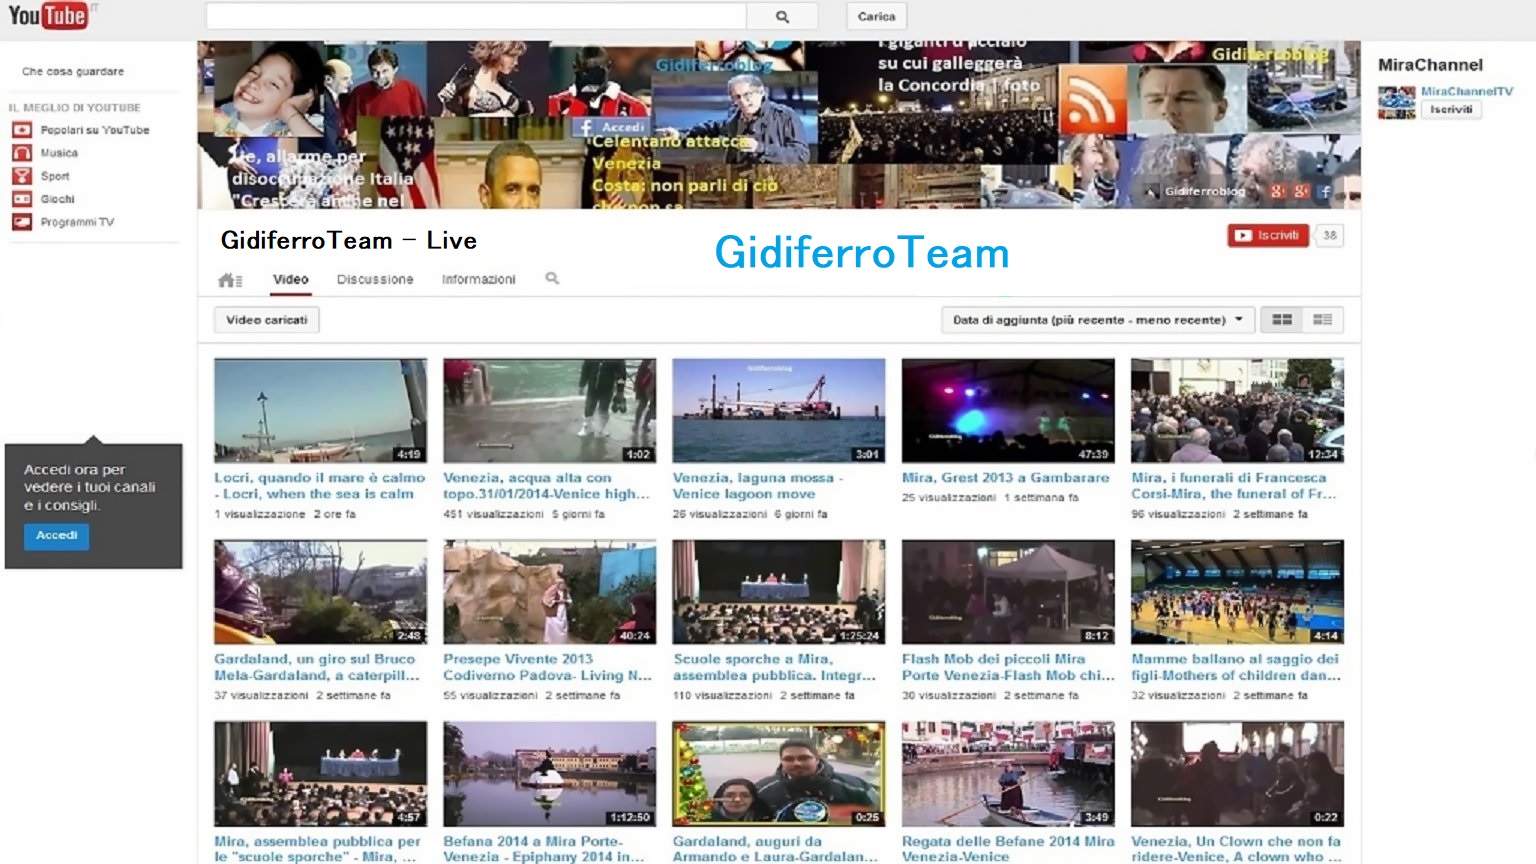Open title Locri, quando il mare è calmo

[x=319, y=486]
